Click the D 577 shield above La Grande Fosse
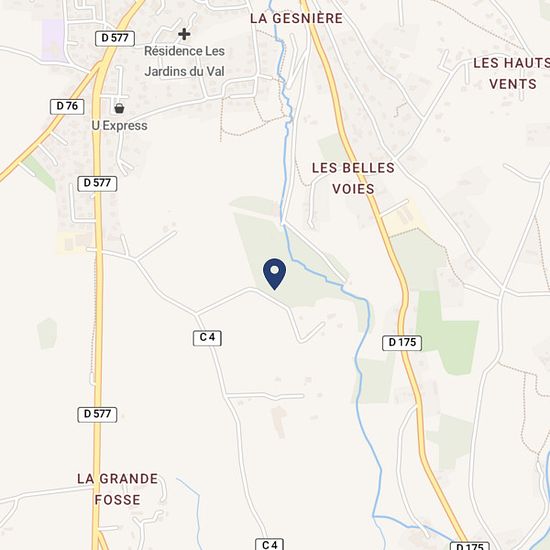Image resolution: width=550 pixels, height=550 pixels. coord(97,415)
